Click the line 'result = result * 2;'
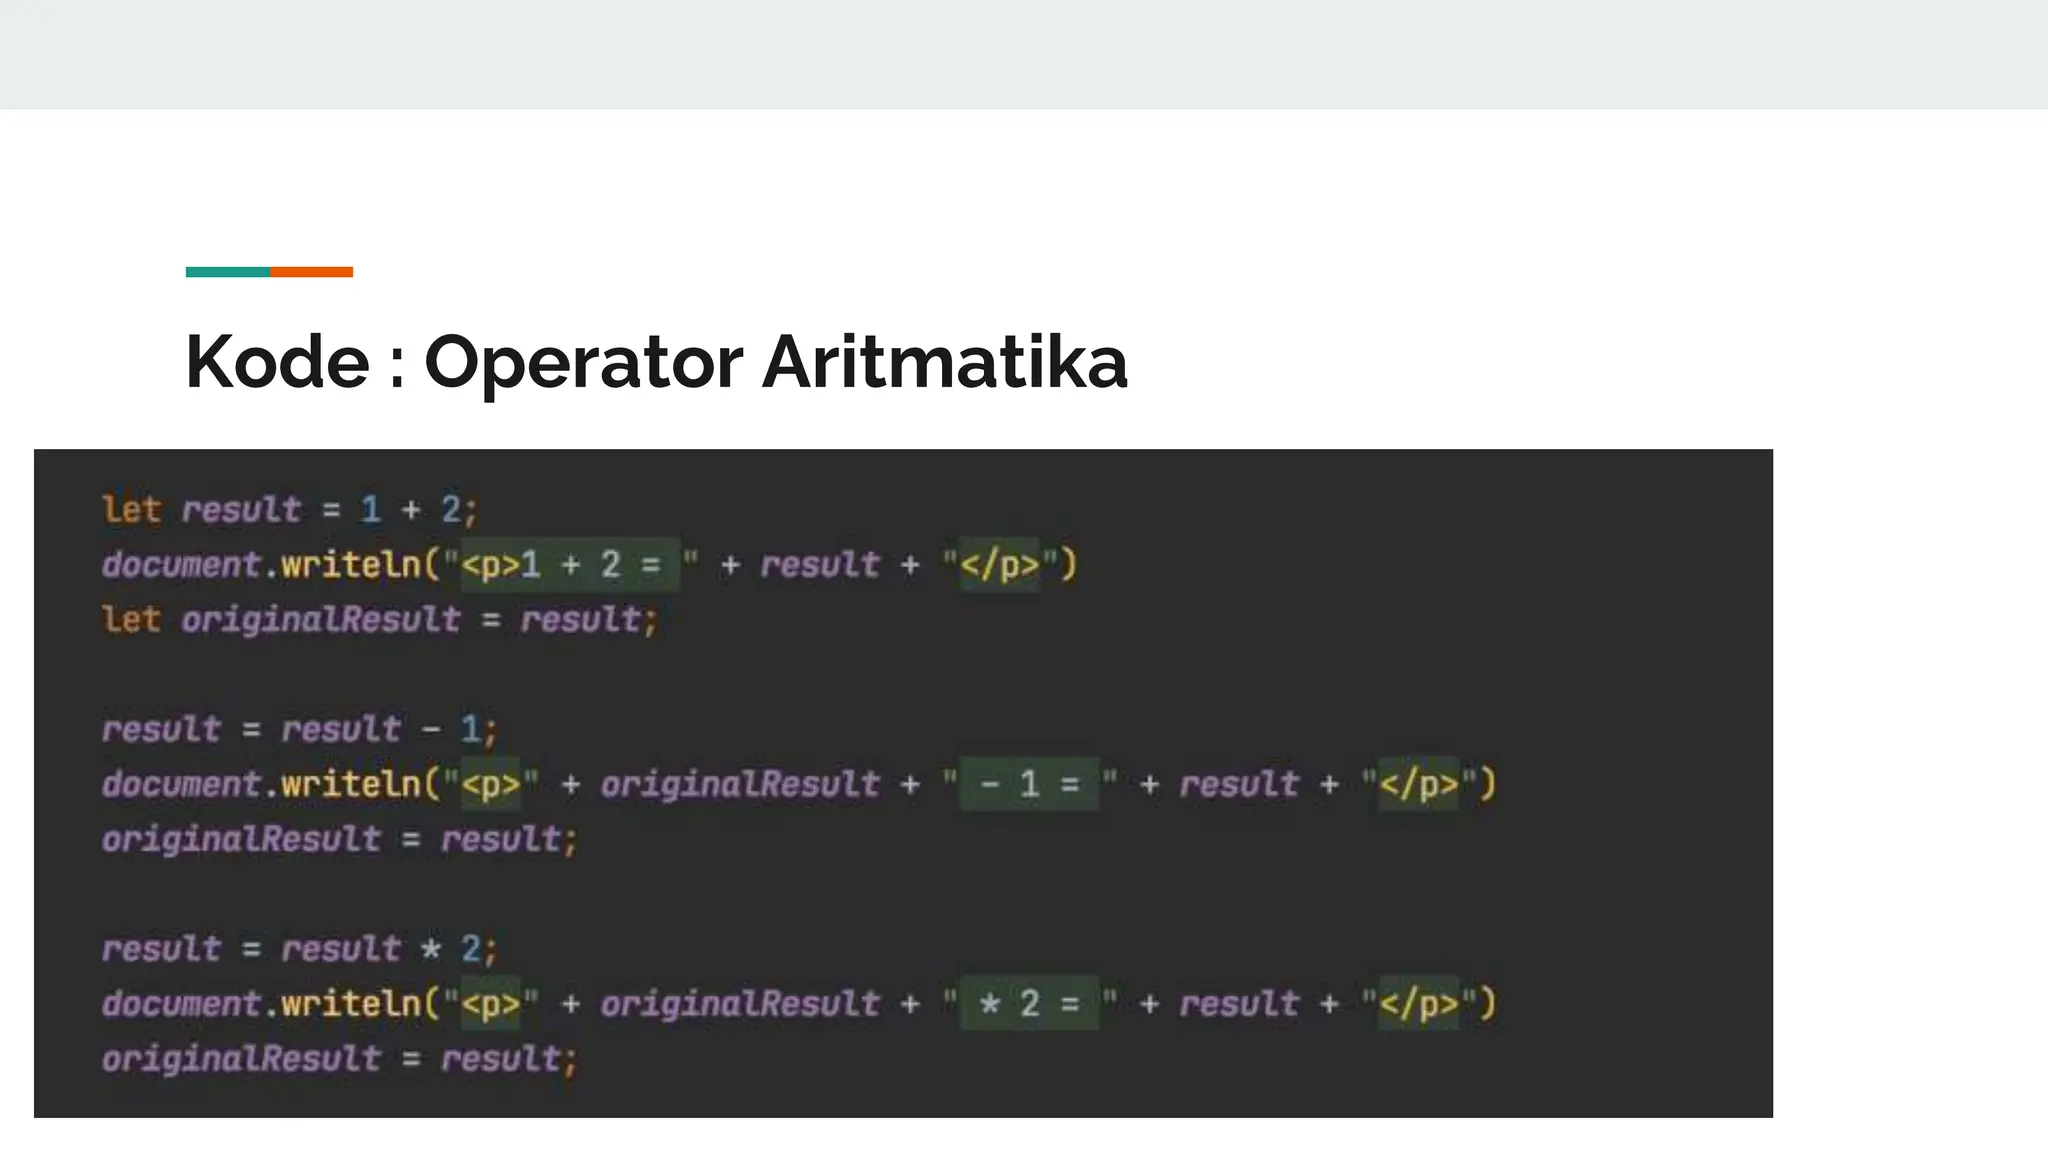The image size is (2048, 1152). tap(300, 948)
